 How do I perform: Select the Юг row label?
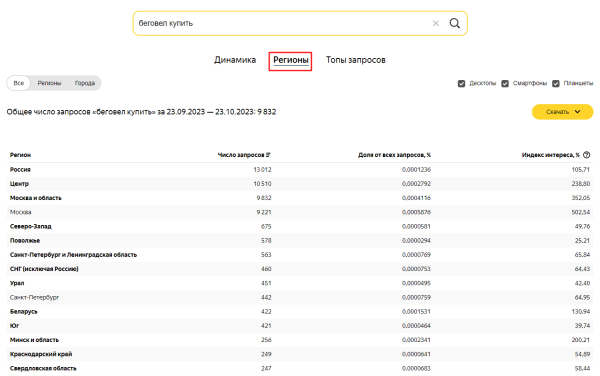[x=14, y=326]
